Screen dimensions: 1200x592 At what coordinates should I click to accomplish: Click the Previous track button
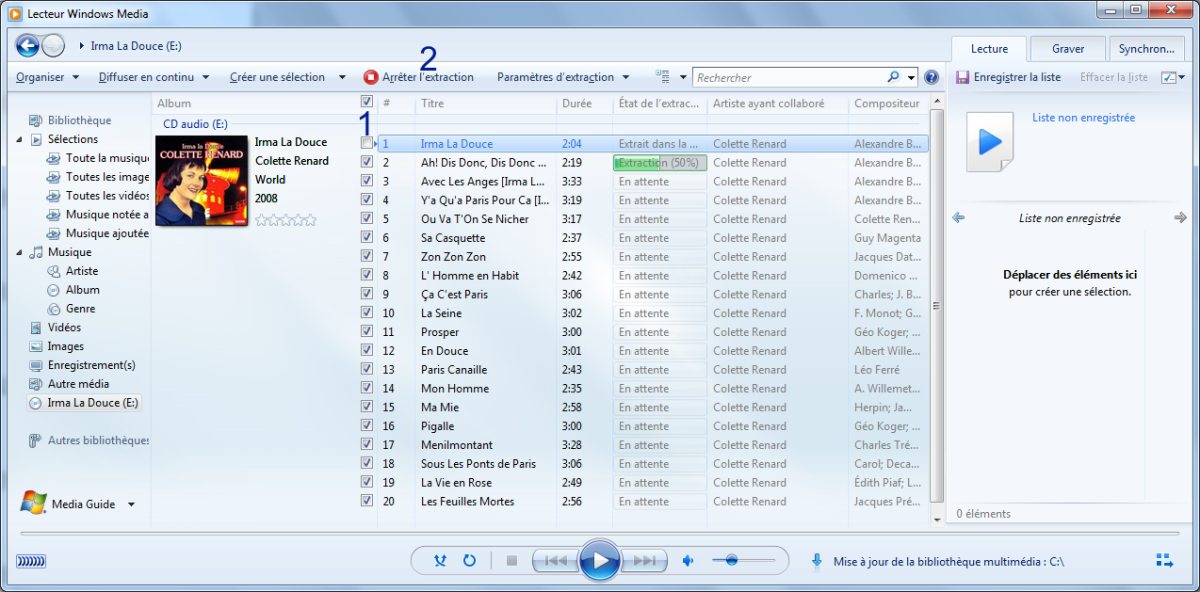click(x=554, y=561)
